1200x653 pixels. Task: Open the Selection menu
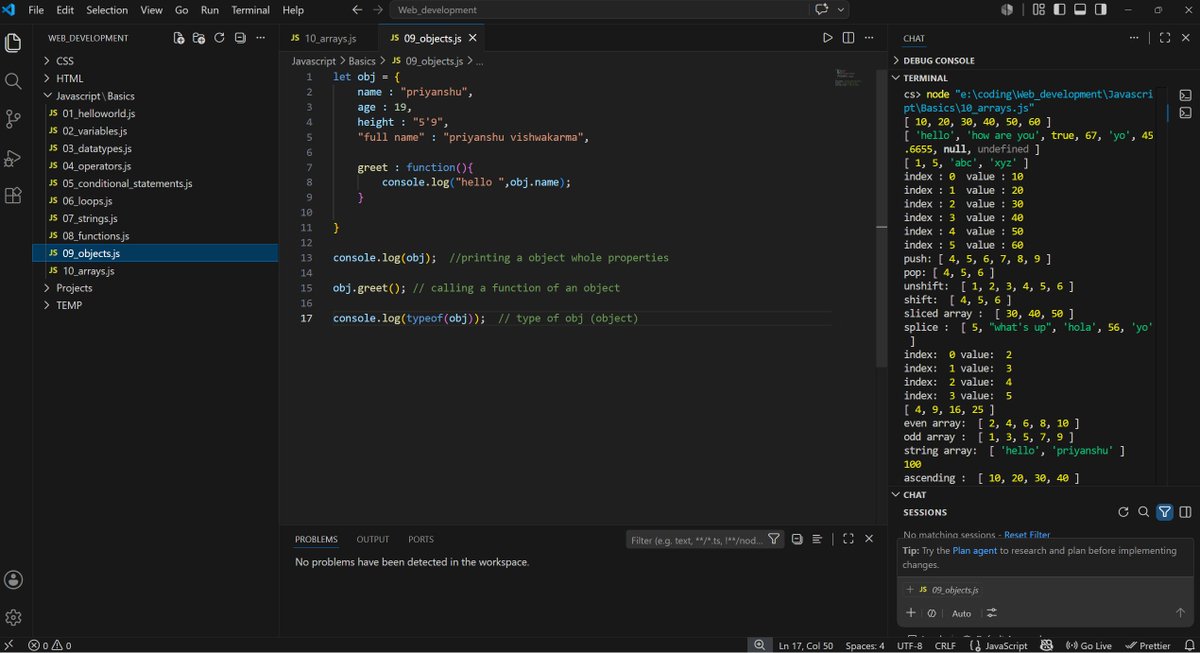click(107, 10)
